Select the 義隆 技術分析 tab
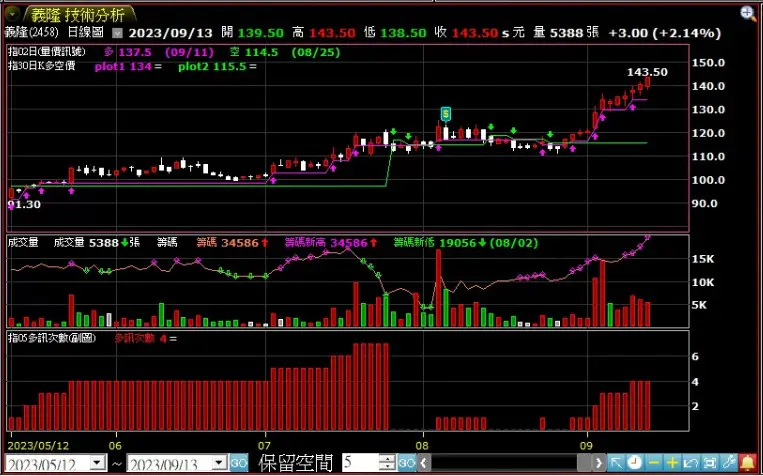 point(77,15)
